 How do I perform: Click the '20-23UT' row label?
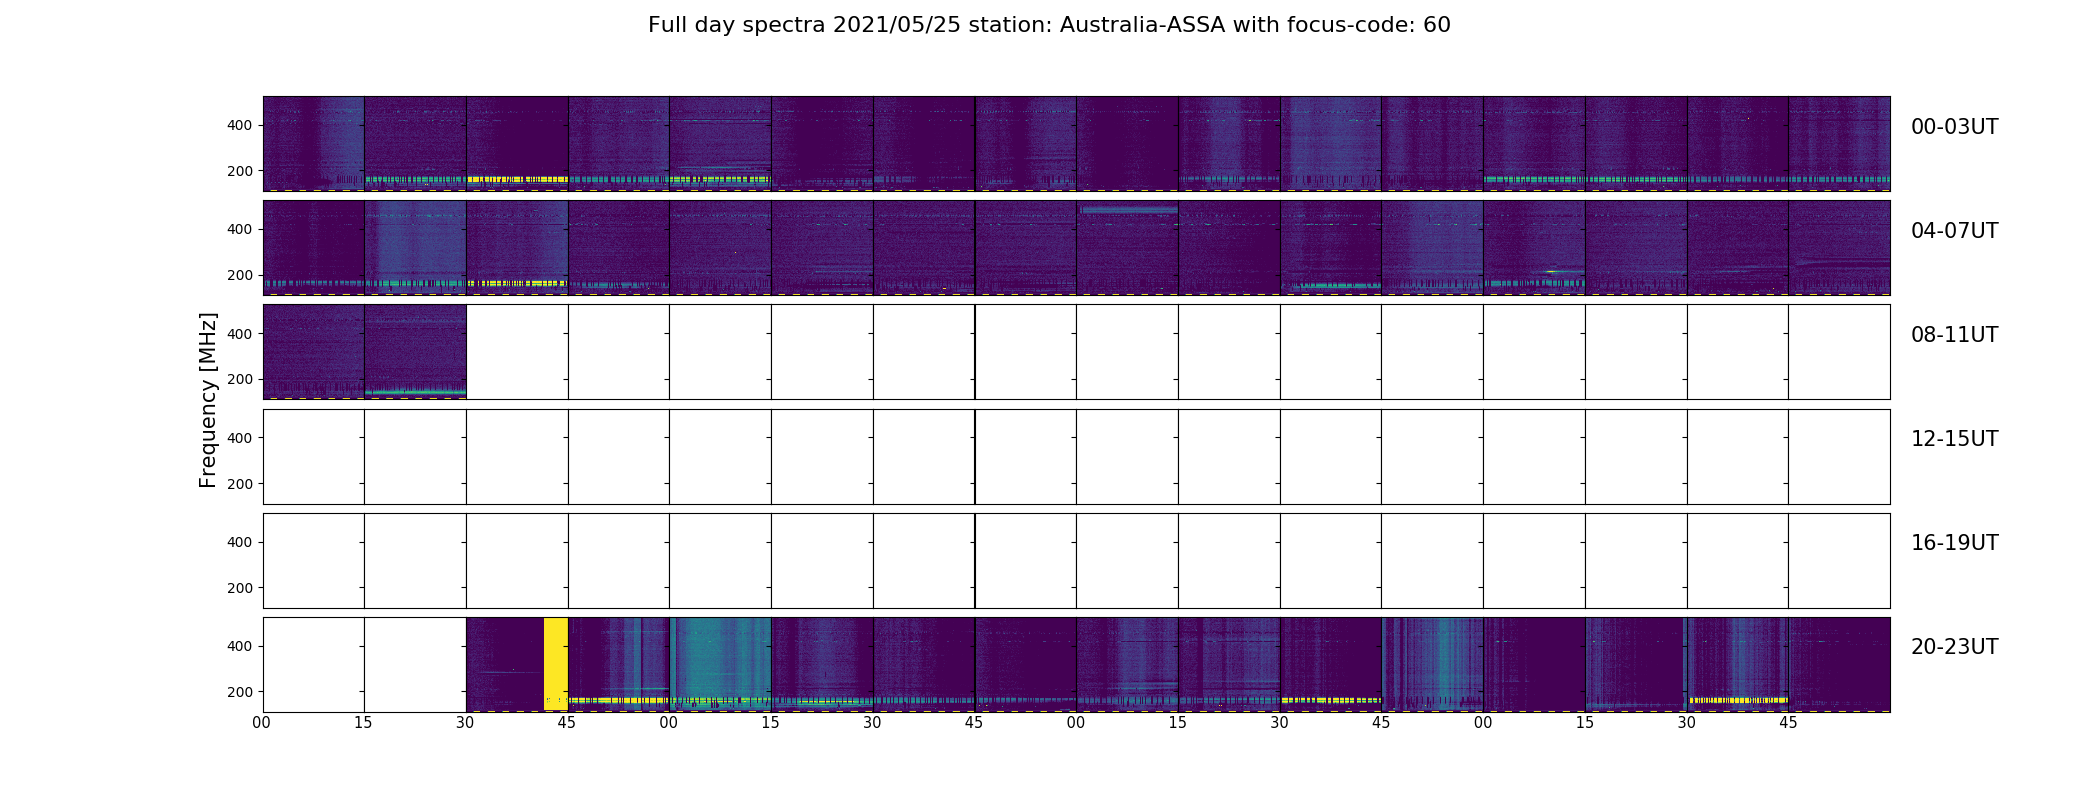(x=1954, y=647)
